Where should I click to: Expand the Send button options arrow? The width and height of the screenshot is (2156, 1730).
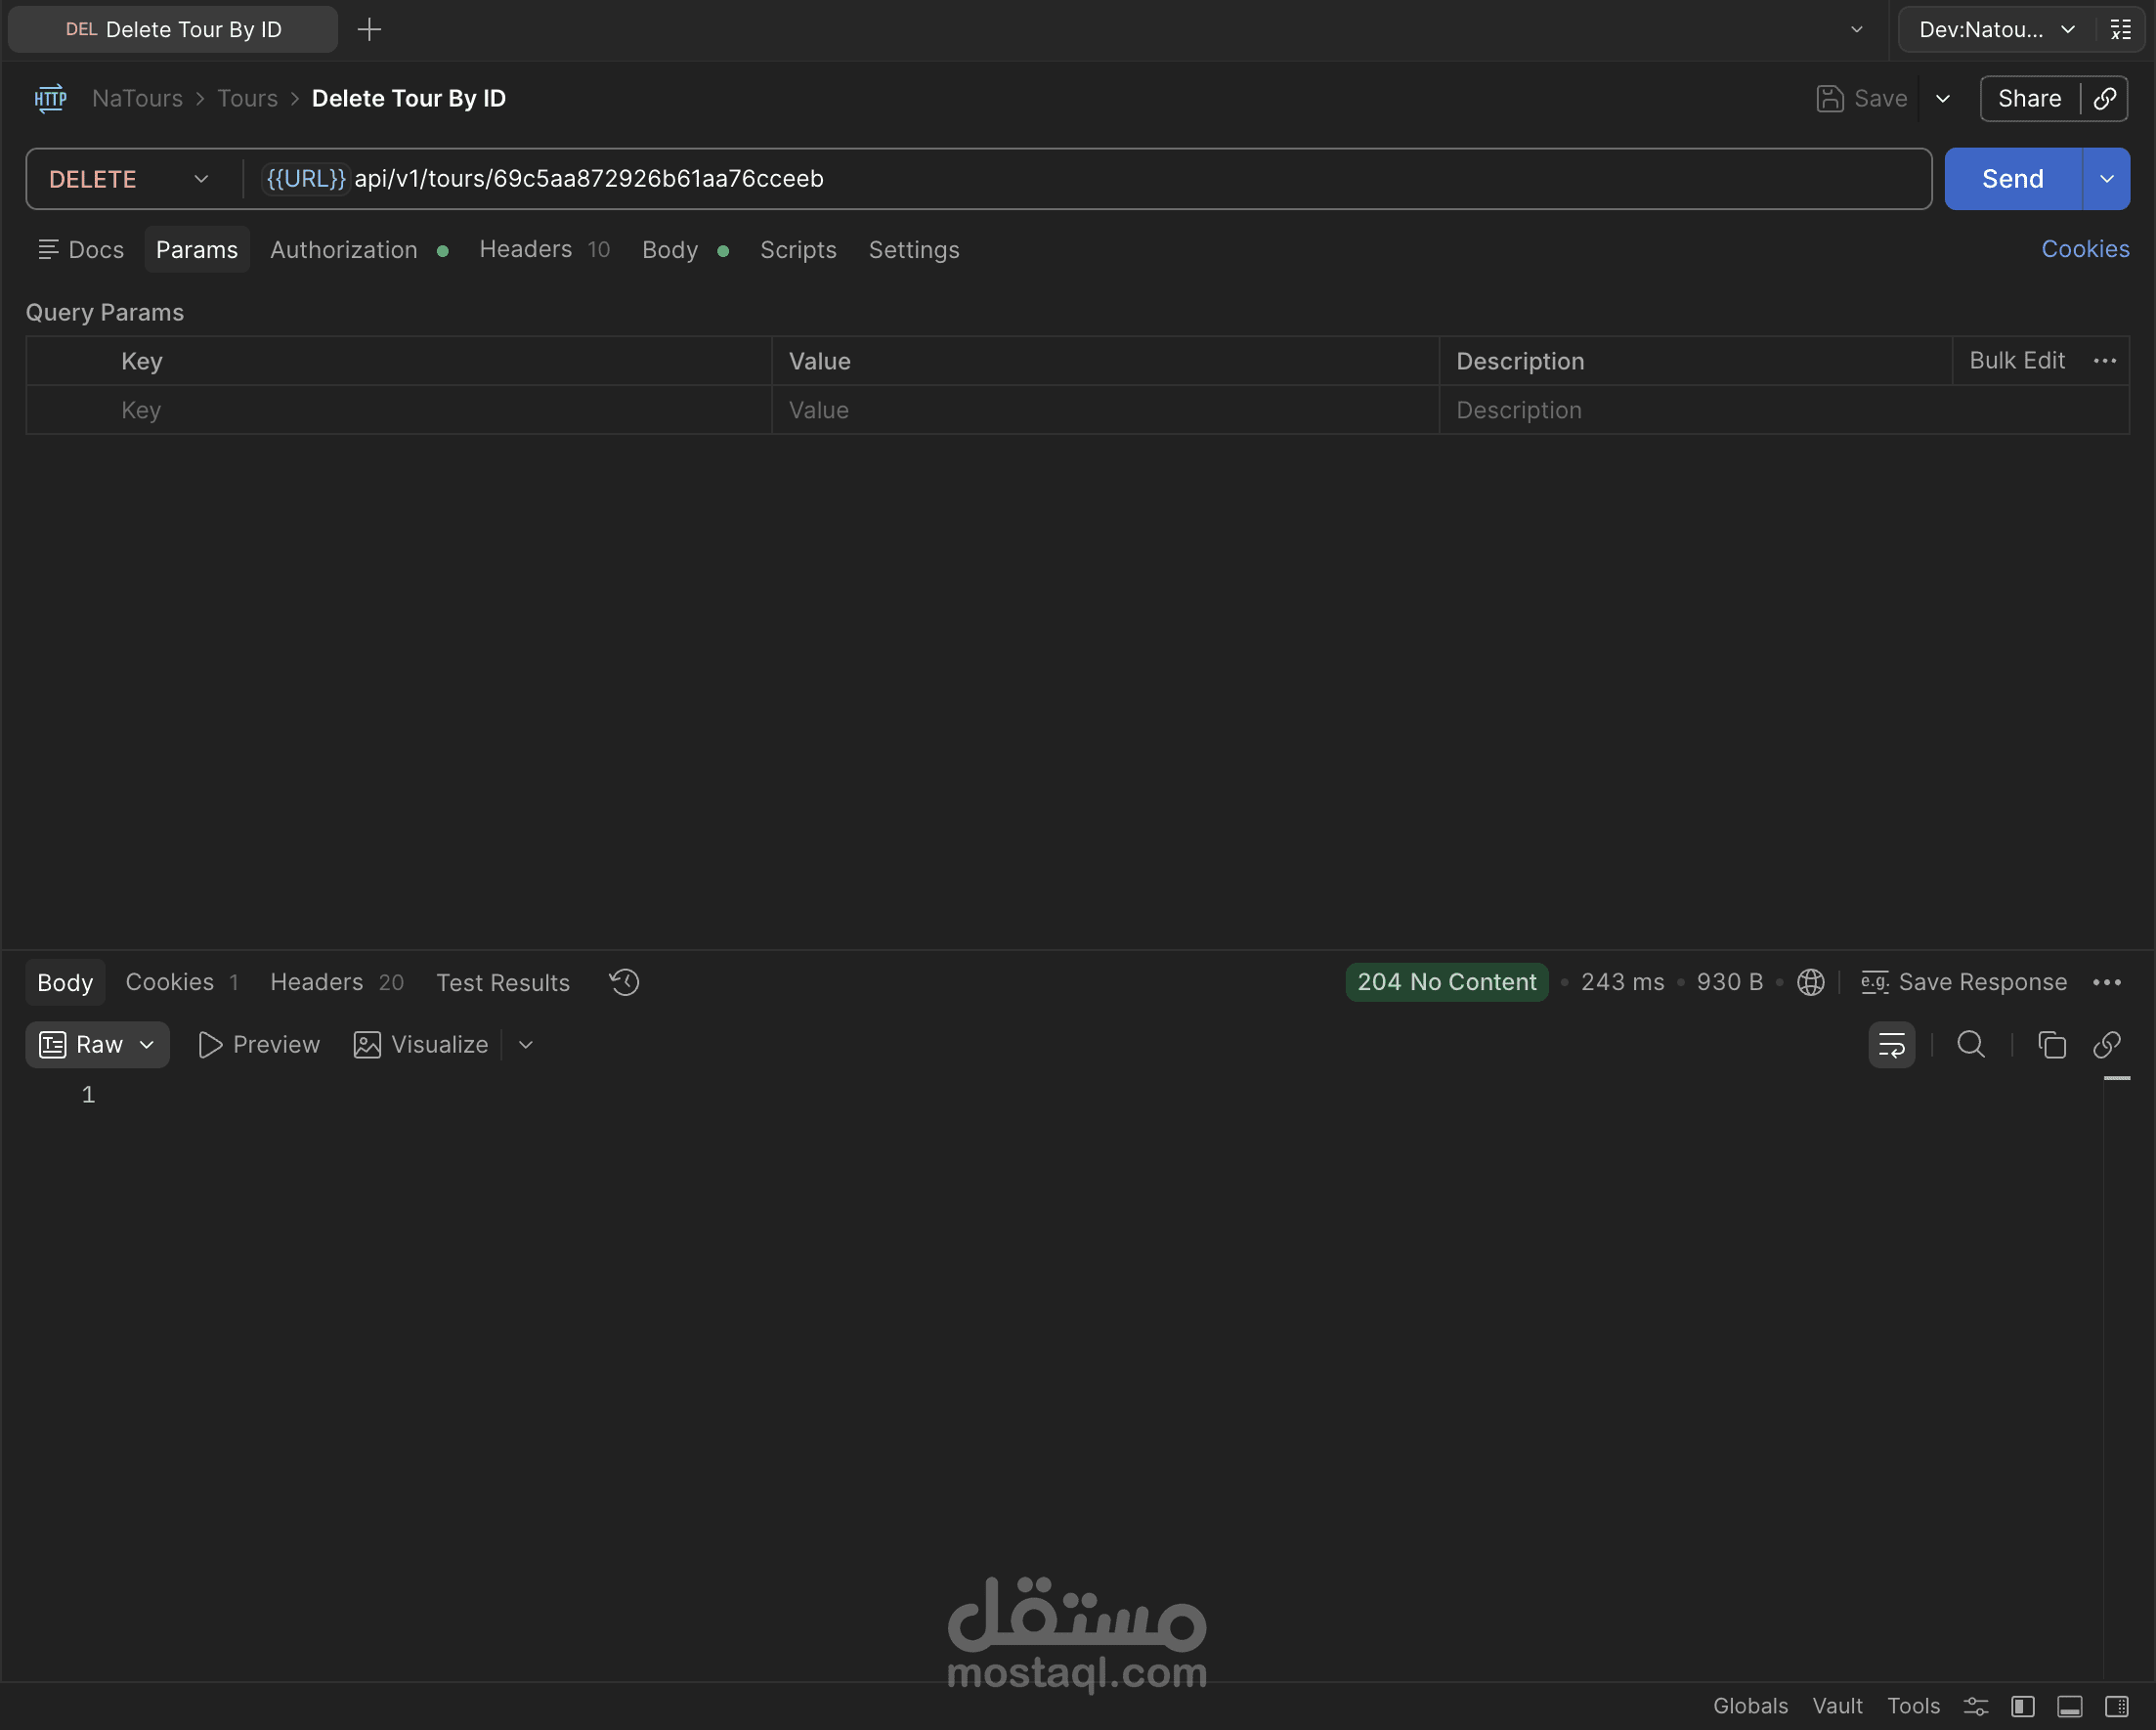[x=2106, y=179]
